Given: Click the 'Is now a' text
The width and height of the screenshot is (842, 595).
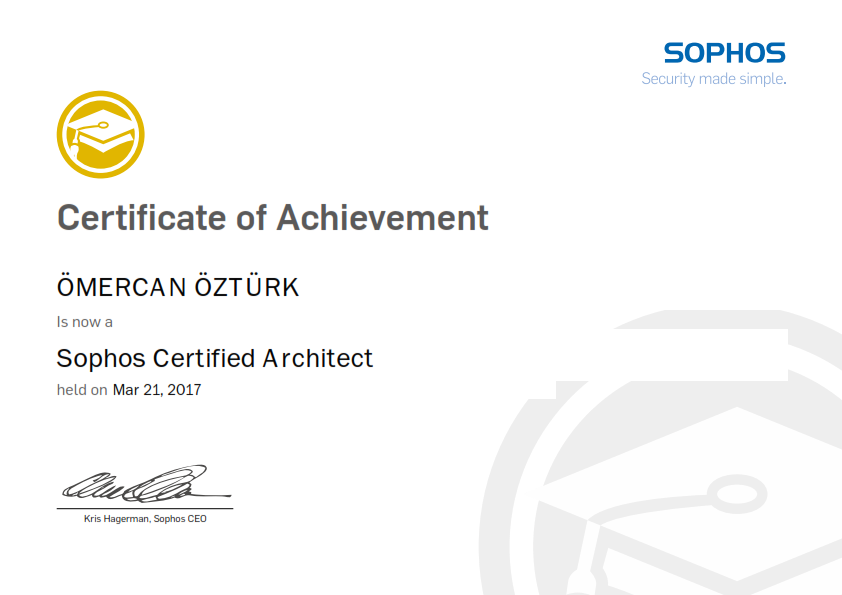Looking at the screenshot, I should [85, 322].
